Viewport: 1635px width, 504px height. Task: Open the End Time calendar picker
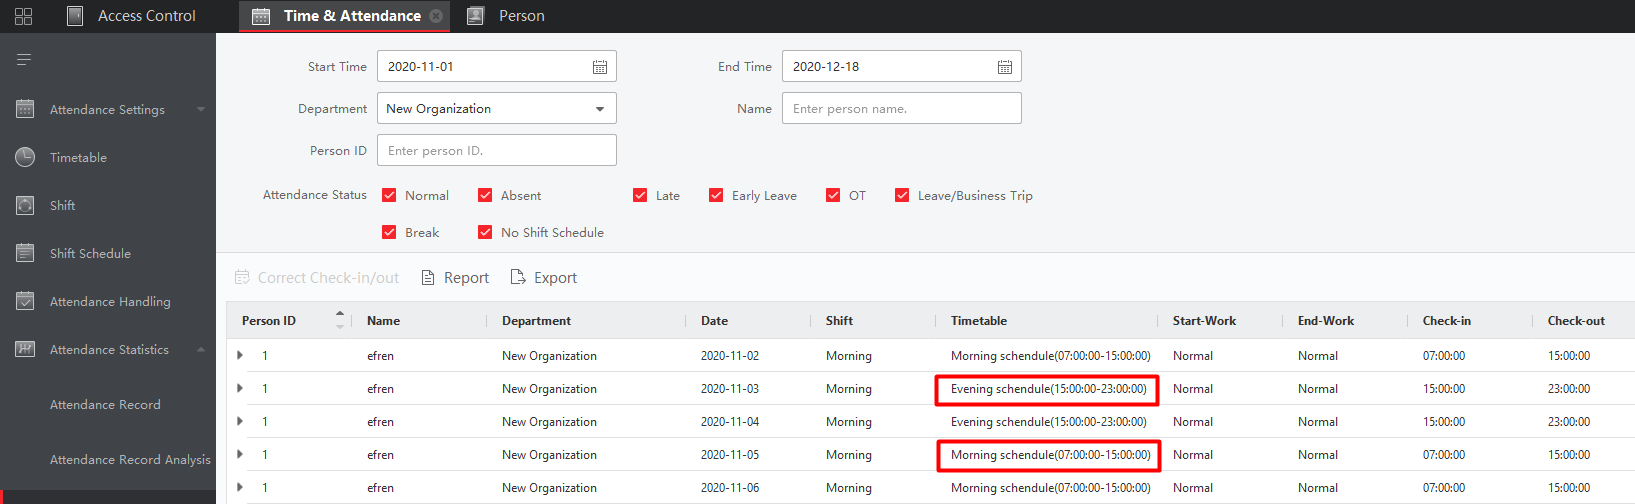1005,67
